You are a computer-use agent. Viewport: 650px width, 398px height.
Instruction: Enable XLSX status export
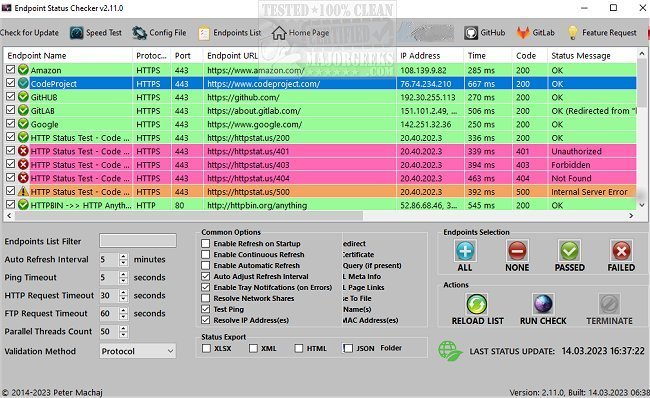[x=206, y=348]
